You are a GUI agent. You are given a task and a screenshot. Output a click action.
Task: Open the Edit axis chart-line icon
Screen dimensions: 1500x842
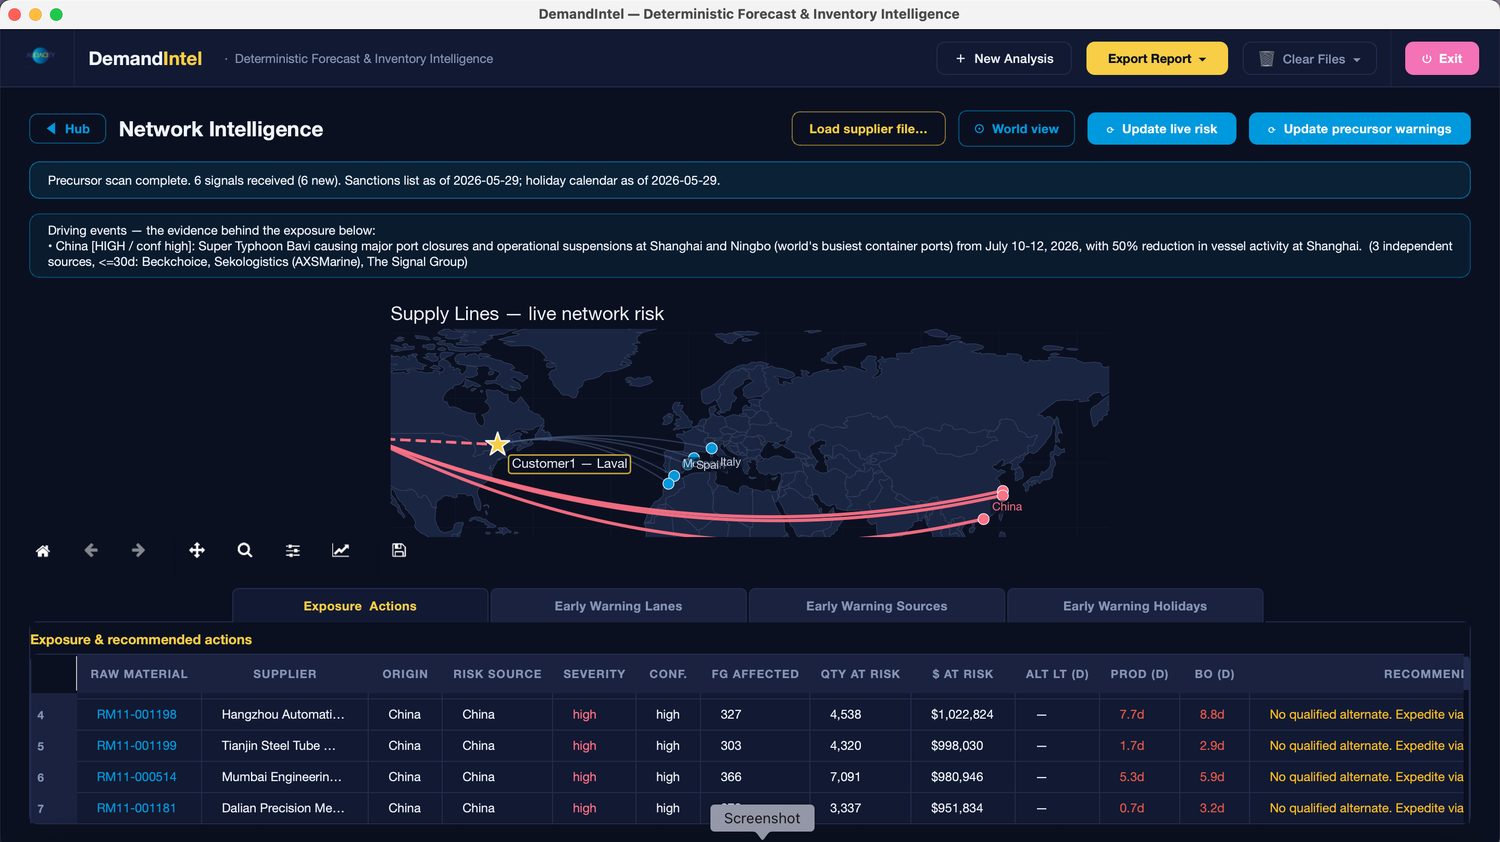tap(341, 550)
